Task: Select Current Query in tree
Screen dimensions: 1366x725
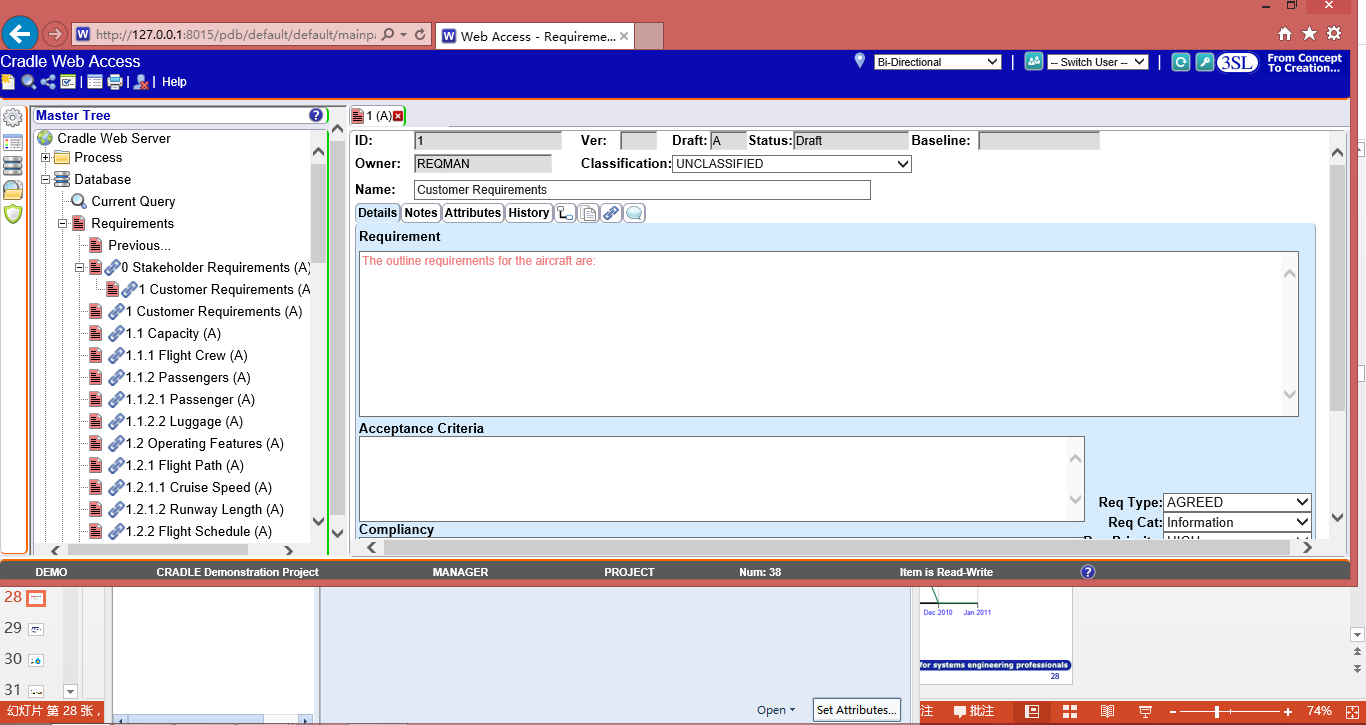Action: [133, 202]
